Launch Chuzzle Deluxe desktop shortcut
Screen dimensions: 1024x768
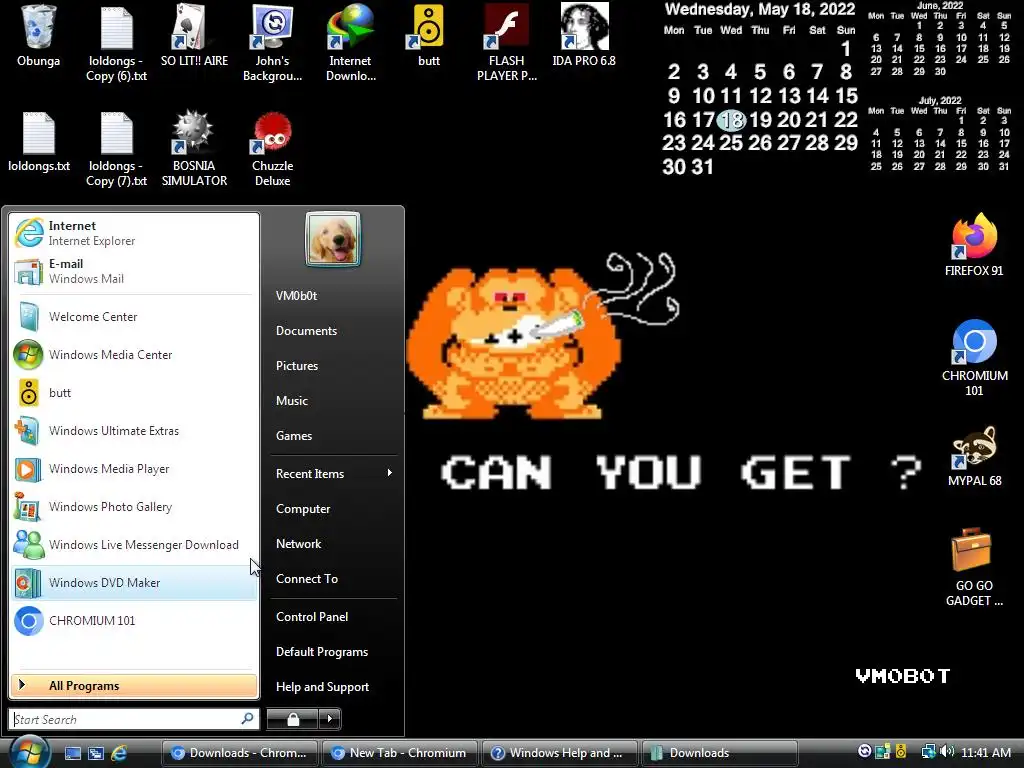click(272, 149)
